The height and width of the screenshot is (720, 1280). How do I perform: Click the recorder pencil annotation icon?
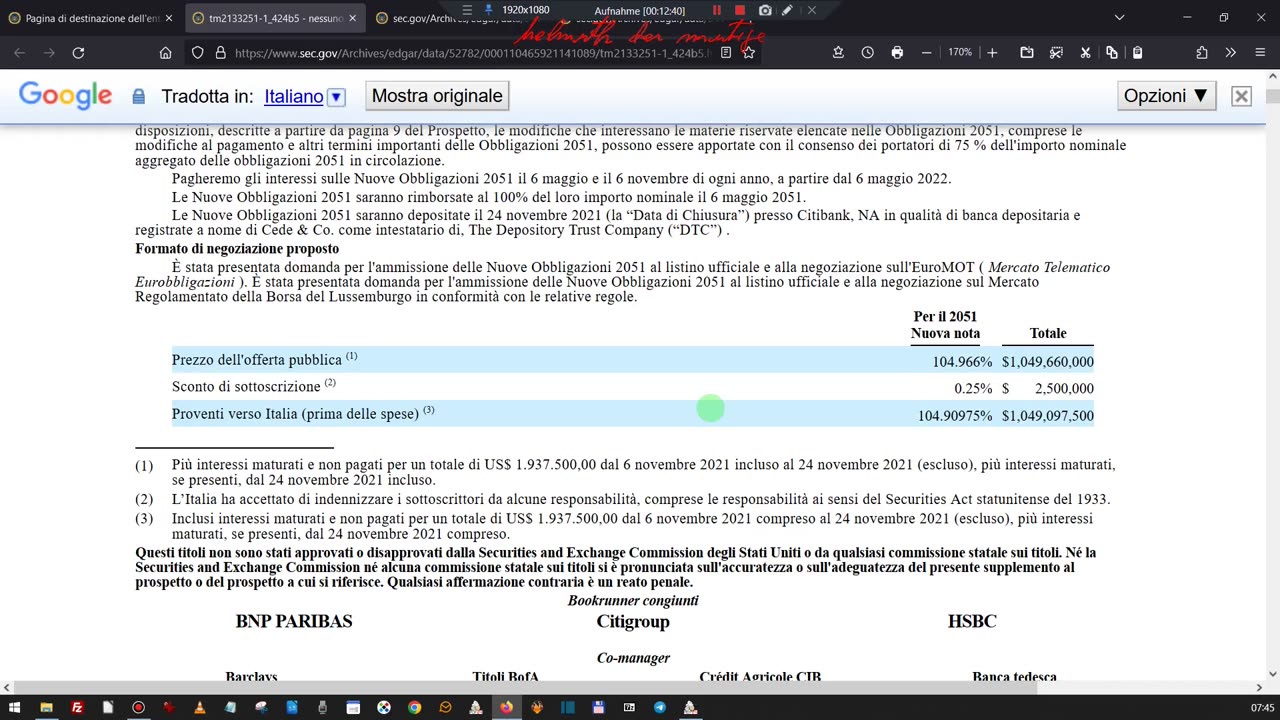click(787, 10)
